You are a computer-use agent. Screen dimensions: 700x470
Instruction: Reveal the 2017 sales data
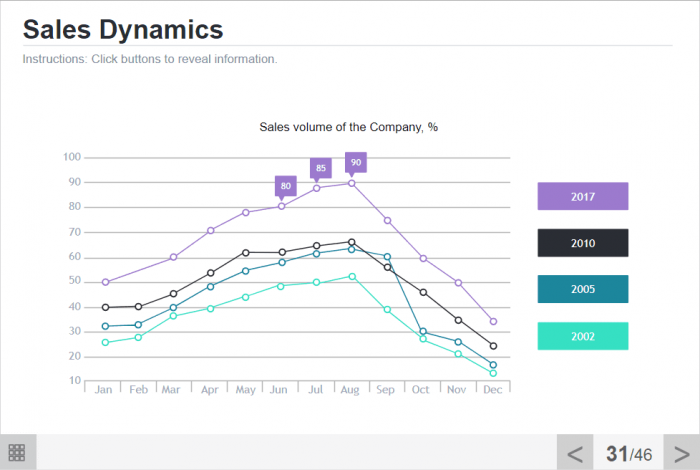(582, 196)
